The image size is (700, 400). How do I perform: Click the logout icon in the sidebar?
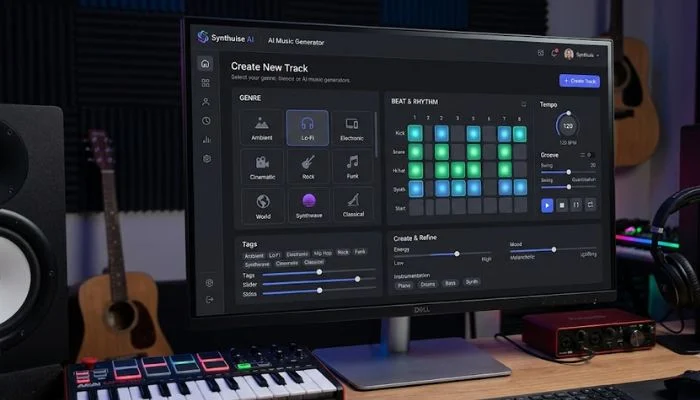(209, 300)
